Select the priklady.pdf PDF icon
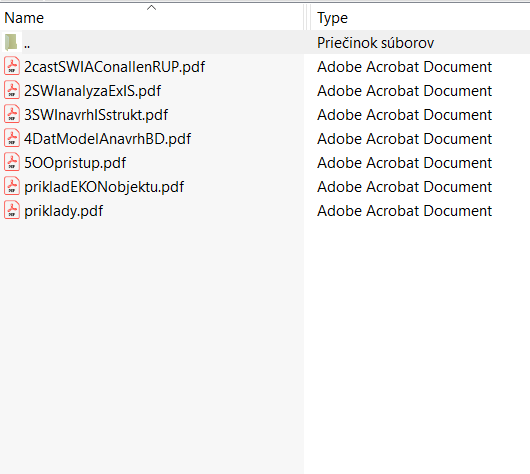Image resolution: width=530 pixels, height=474 pixels. (12, 210)
